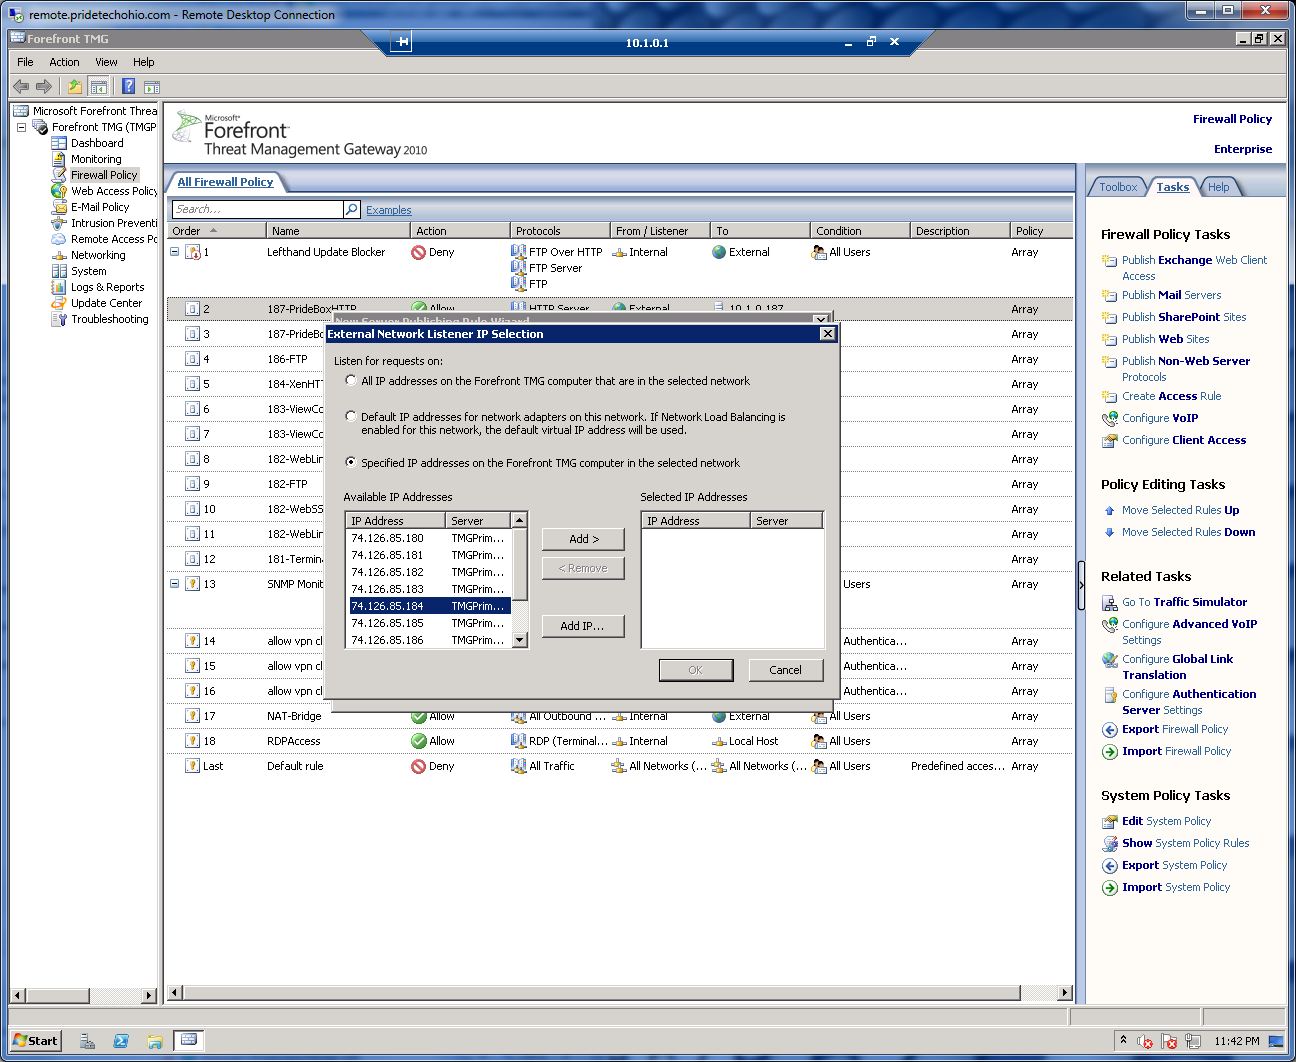Click Show System Policy Rules link
1296x1062 pixels.
1185,843
